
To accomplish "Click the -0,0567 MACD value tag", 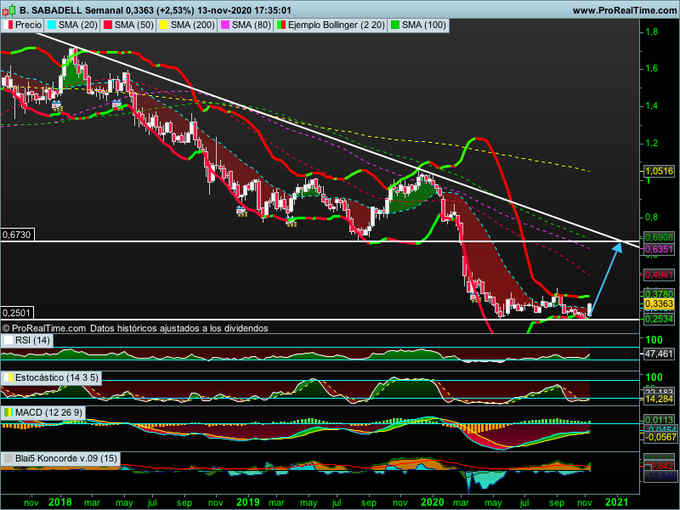I will click(659, 437).
